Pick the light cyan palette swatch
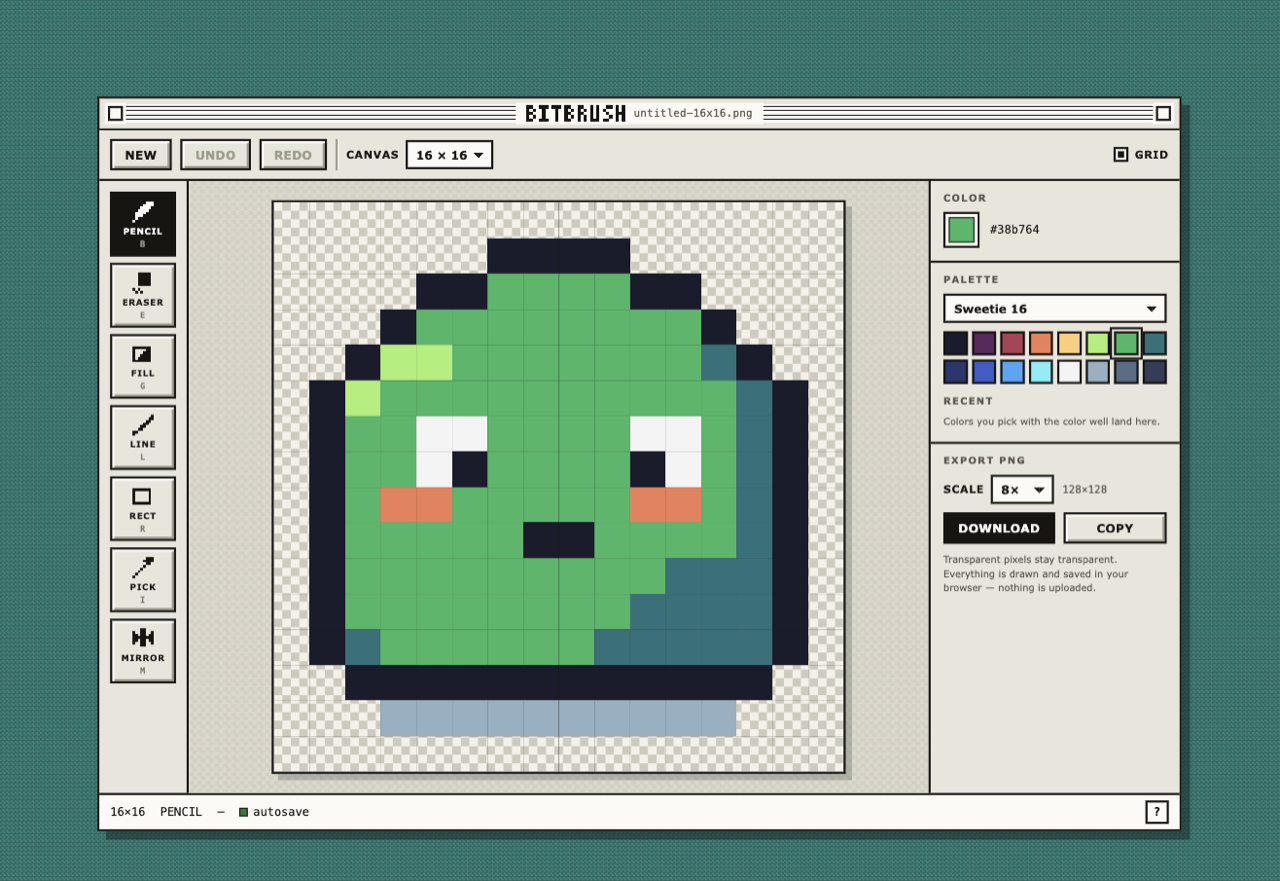The height and width of the screenshot is (881, 1280). (x=1041, y=372)
